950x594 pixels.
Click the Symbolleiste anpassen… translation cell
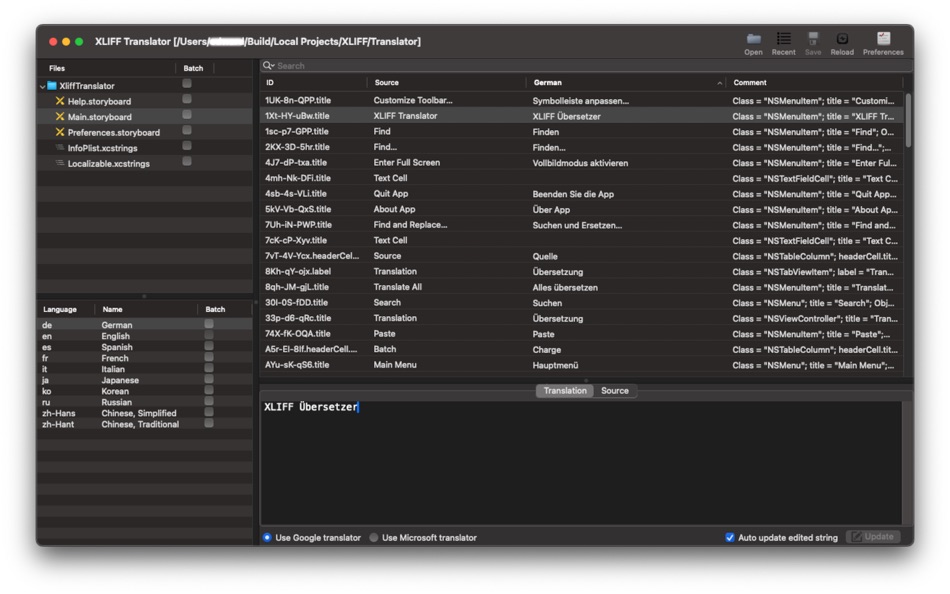tap(580, 101)
